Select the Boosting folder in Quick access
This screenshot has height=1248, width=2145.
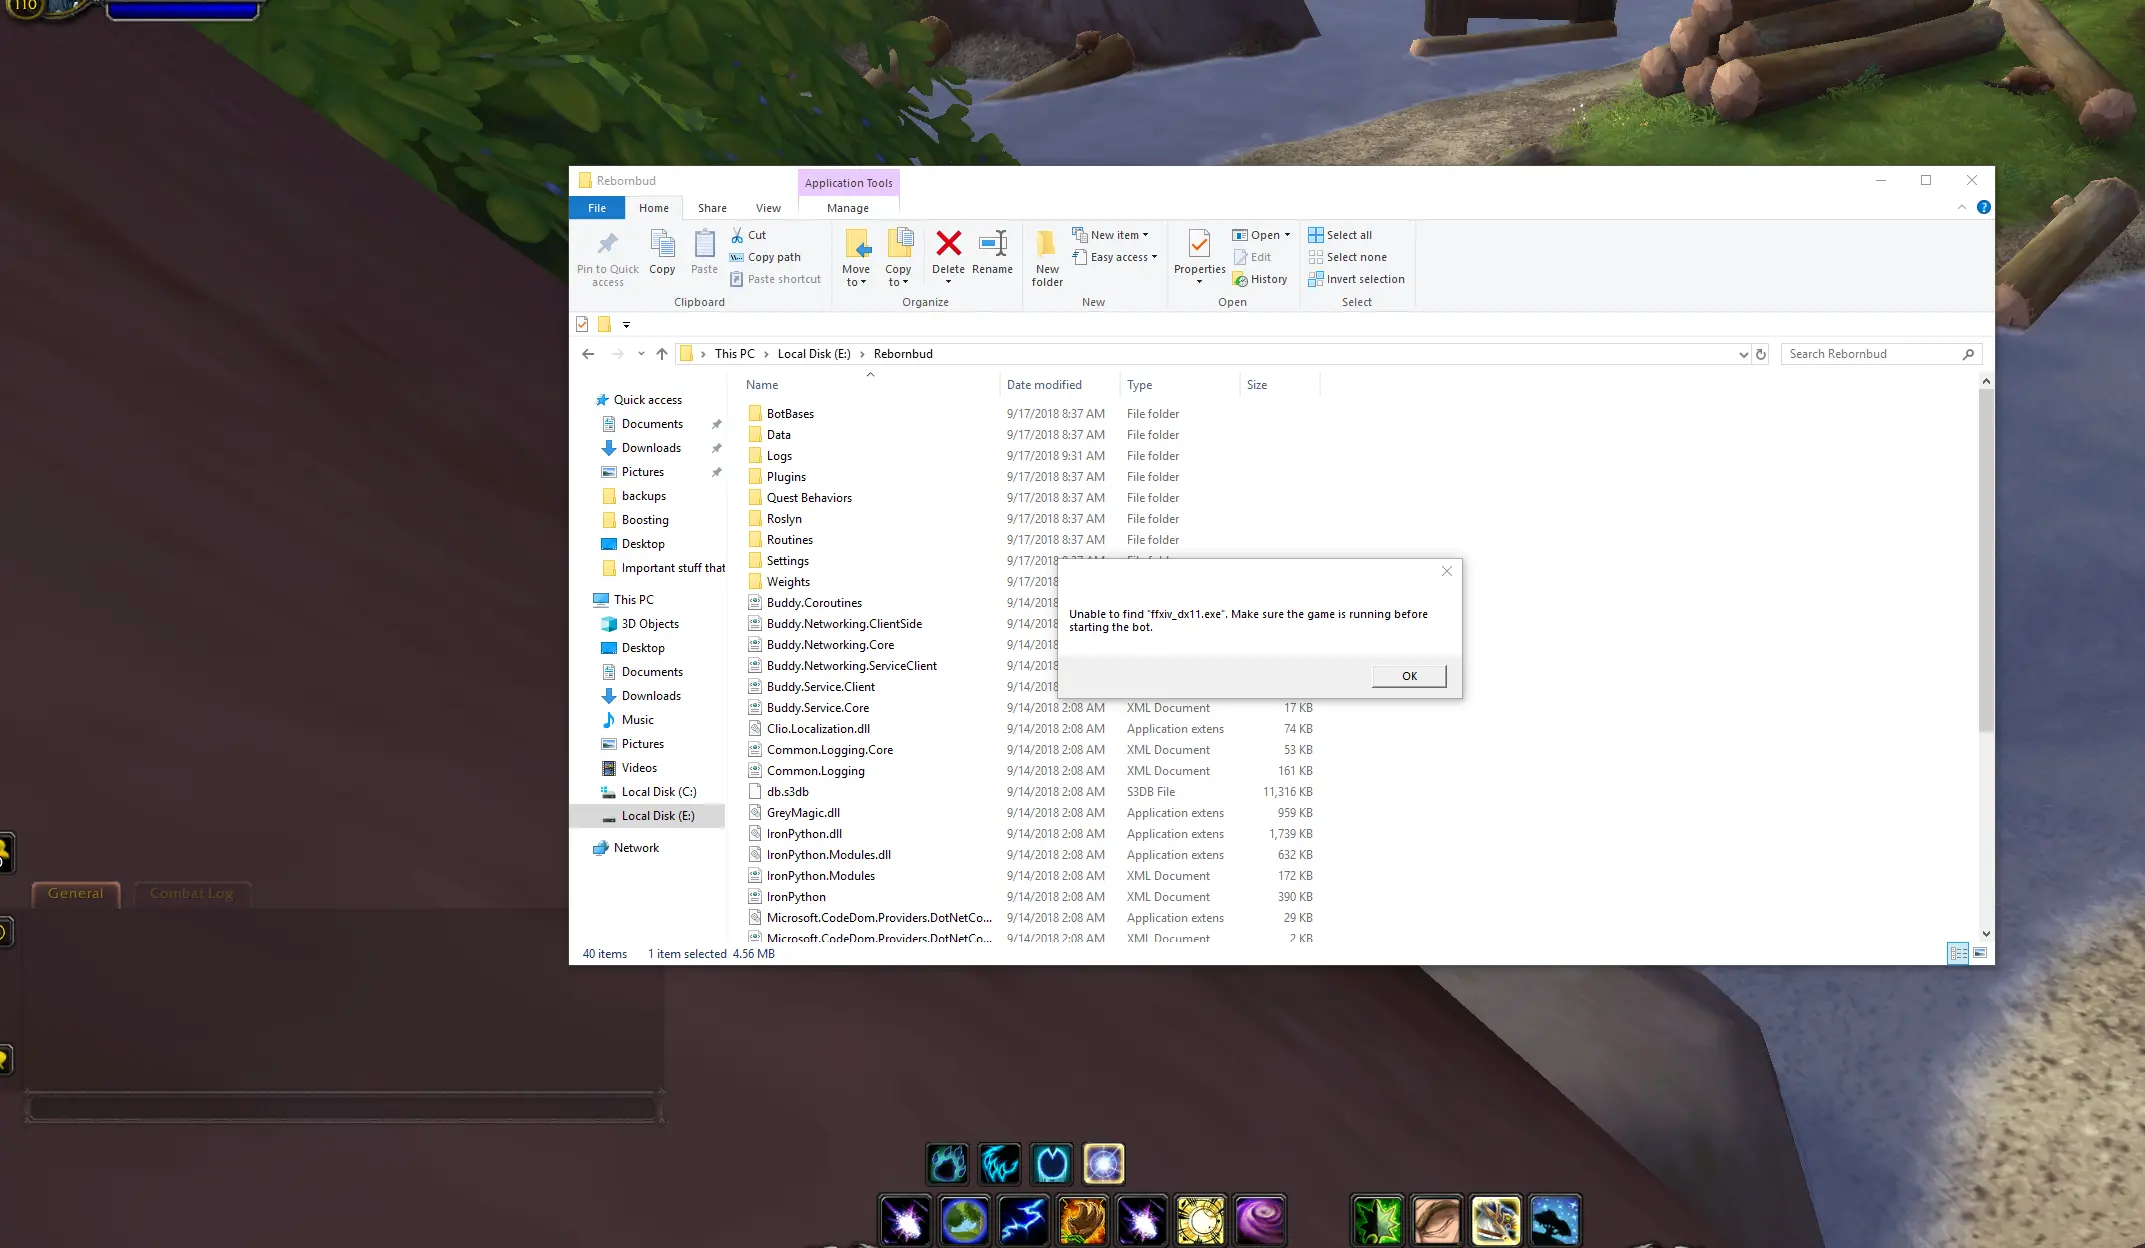(644, 520)
